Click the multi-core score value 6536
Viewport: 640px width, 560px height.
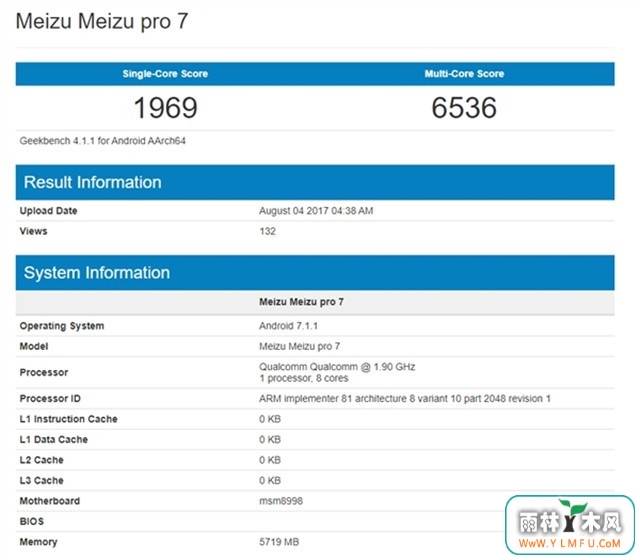[x=464, y=108]
